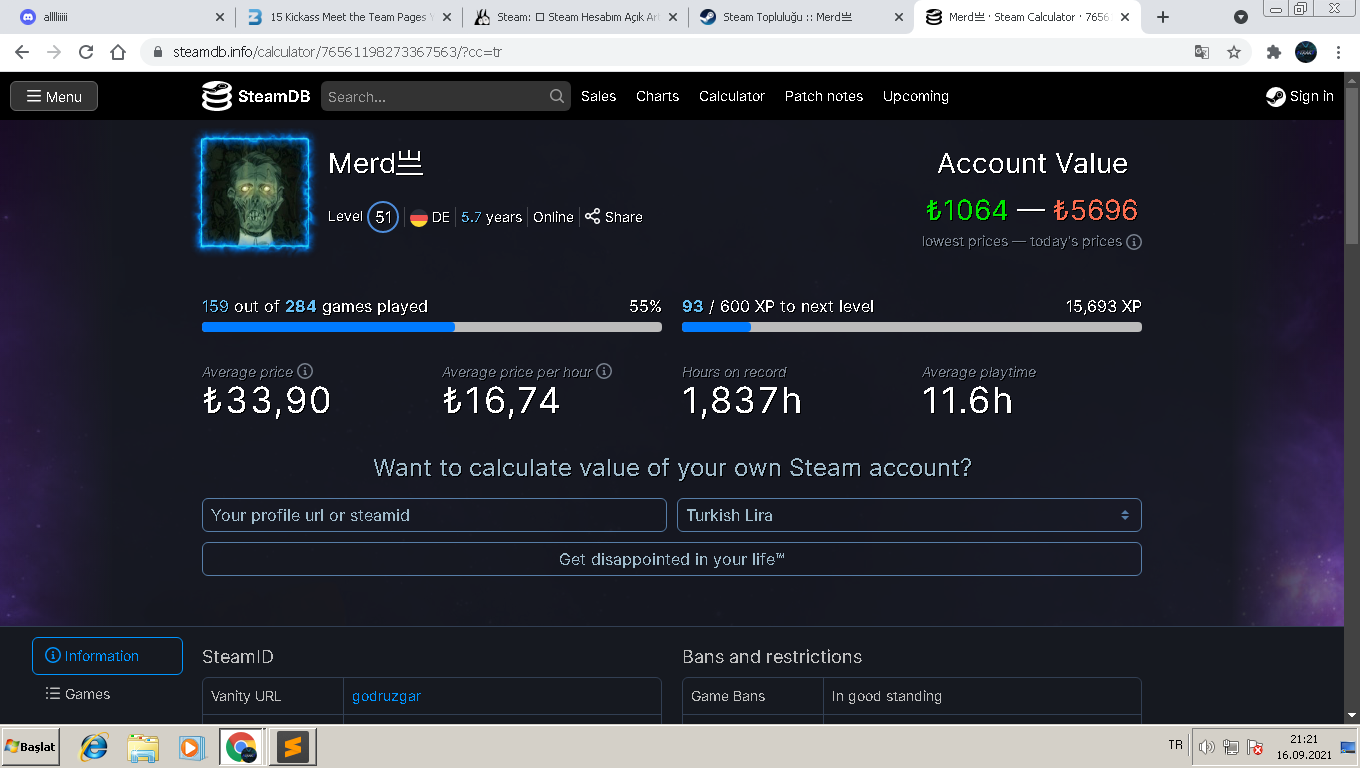The image size is (1360, 768).
Task: Click the German flag icon next to DE
Action: pos(419,217)
